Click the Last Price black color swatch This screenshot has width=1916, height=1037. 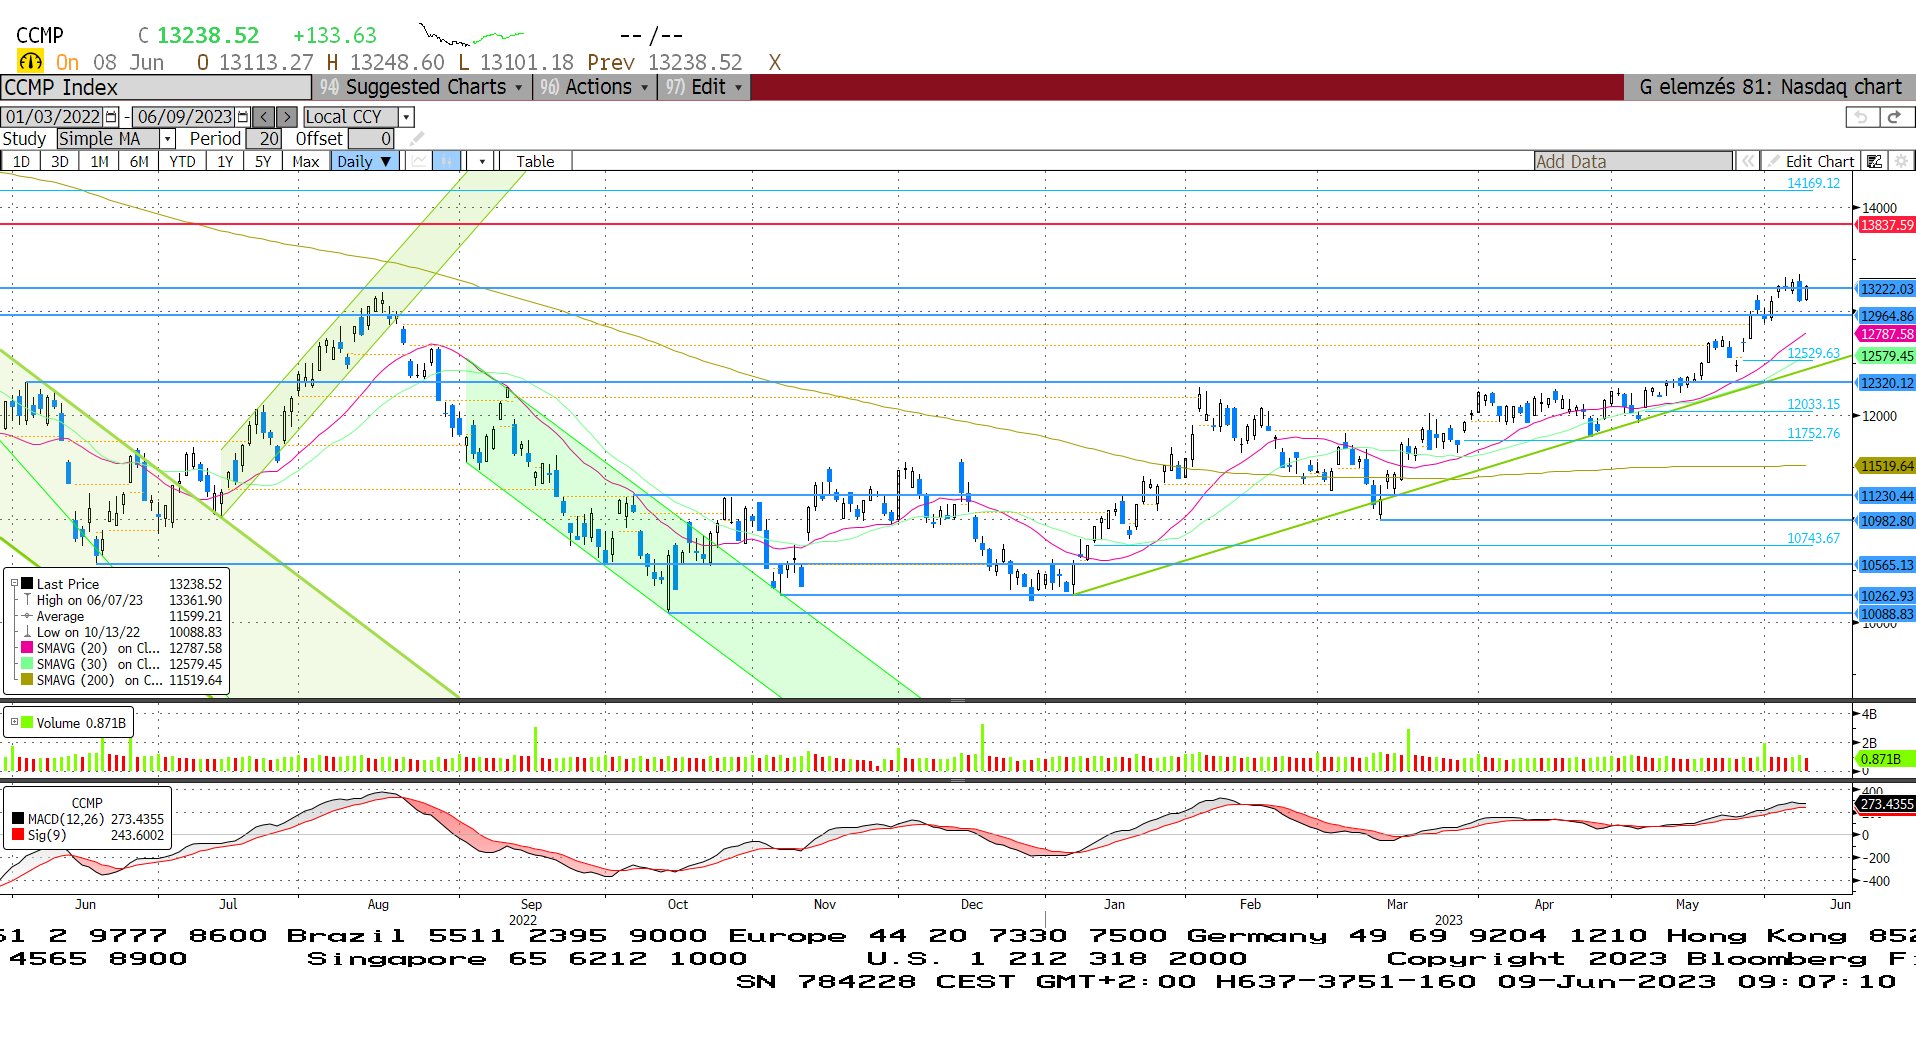click(x=27, y=584)
